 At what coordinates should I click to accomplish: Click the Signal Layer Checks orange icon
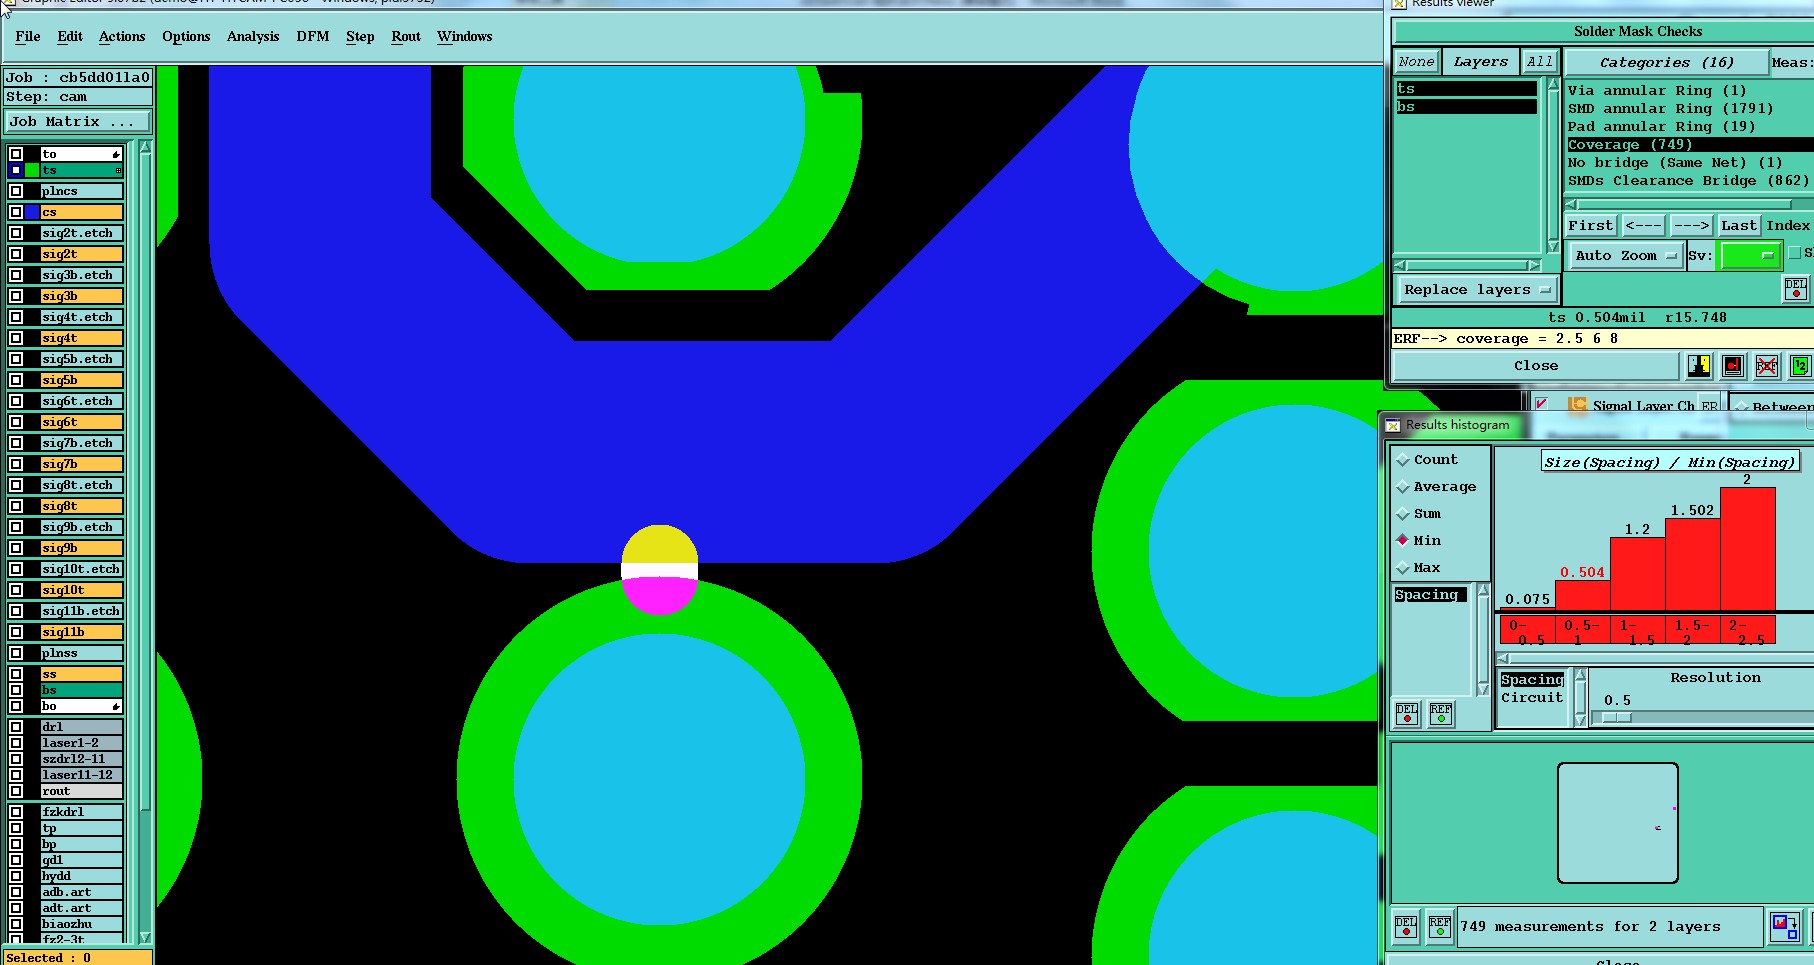click(x=1578, y=405)
